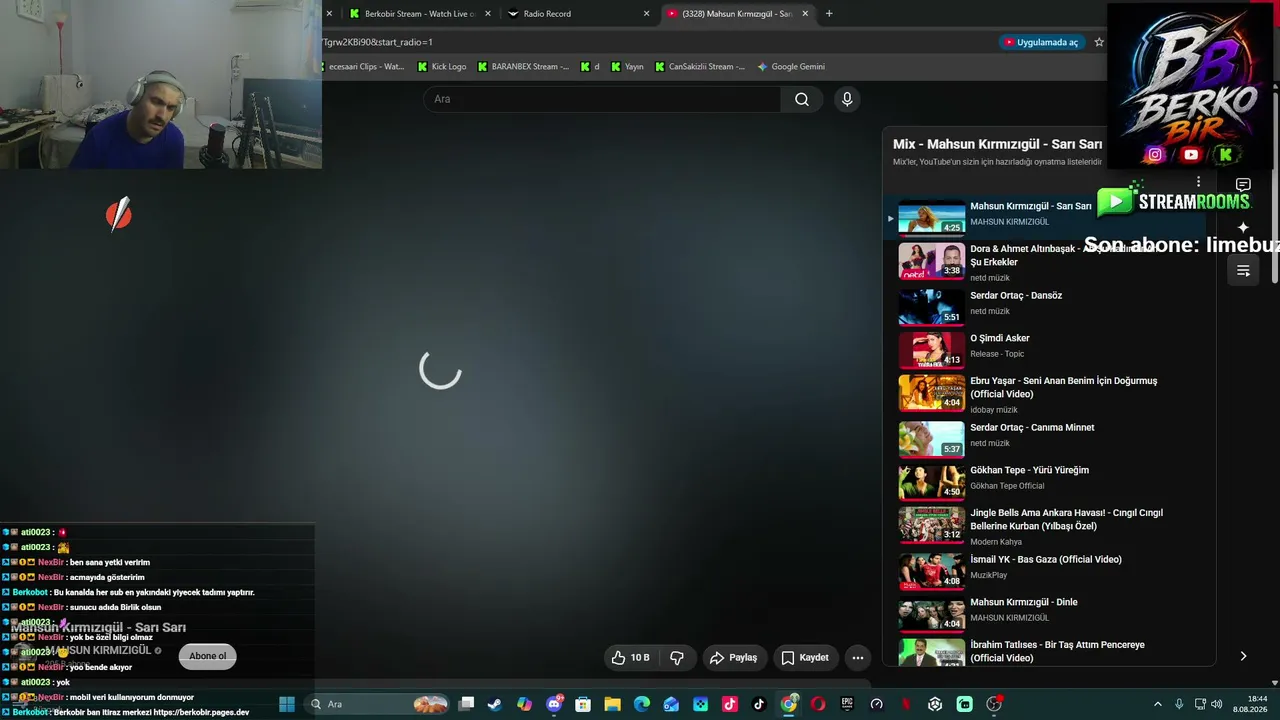Viewport: 1280px width, 720px height.
Task: Open the Mix playlist three-dot menu
Action: click(1198, 182)
